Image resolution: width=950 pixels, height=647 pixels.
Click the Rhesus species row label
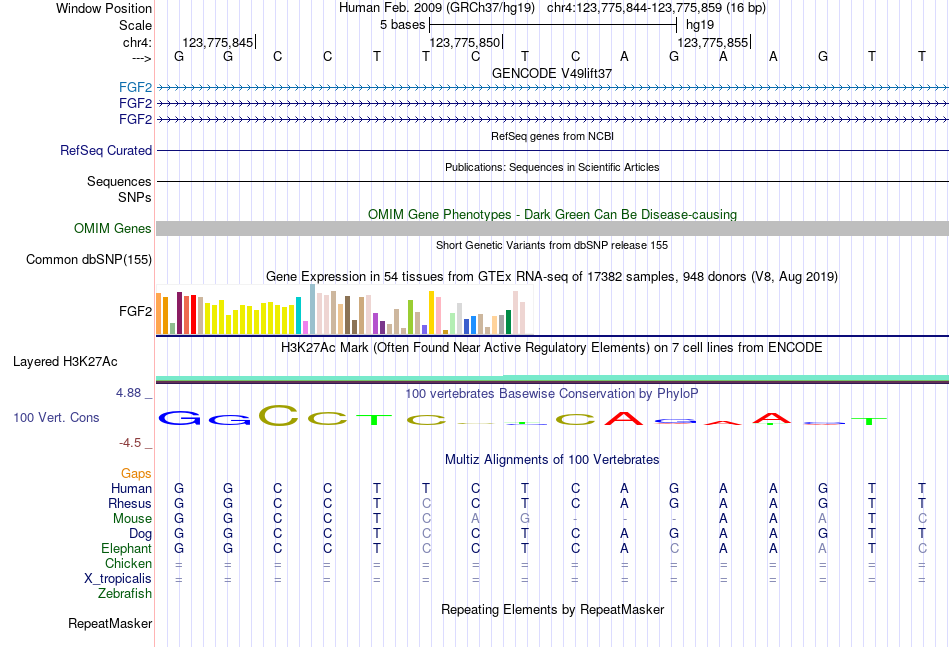point(130,503)
